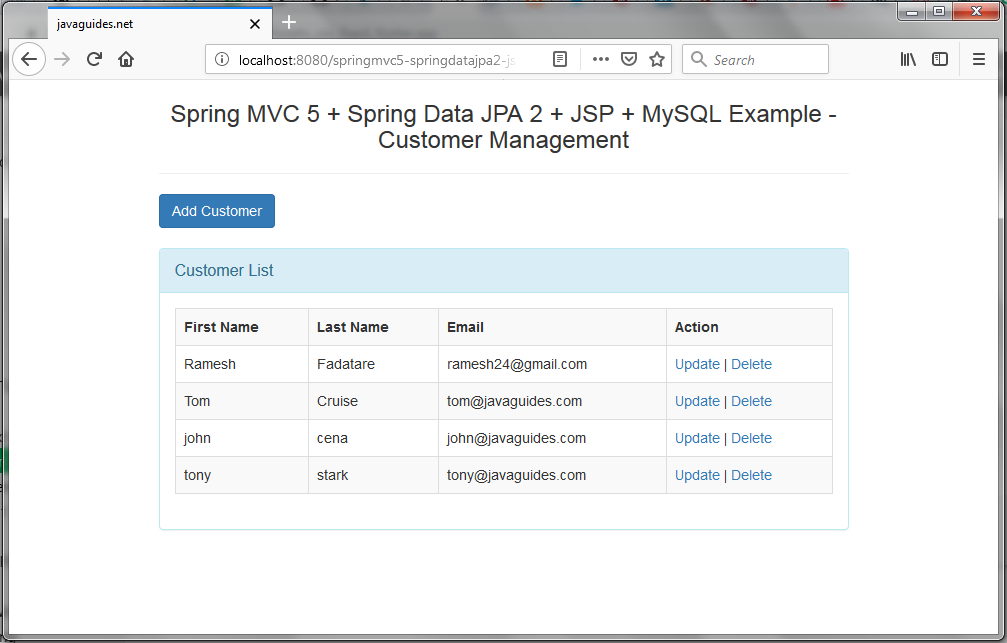Bookmark this page with the star
The image size is (1007, 643).
[x=656, y=60]
